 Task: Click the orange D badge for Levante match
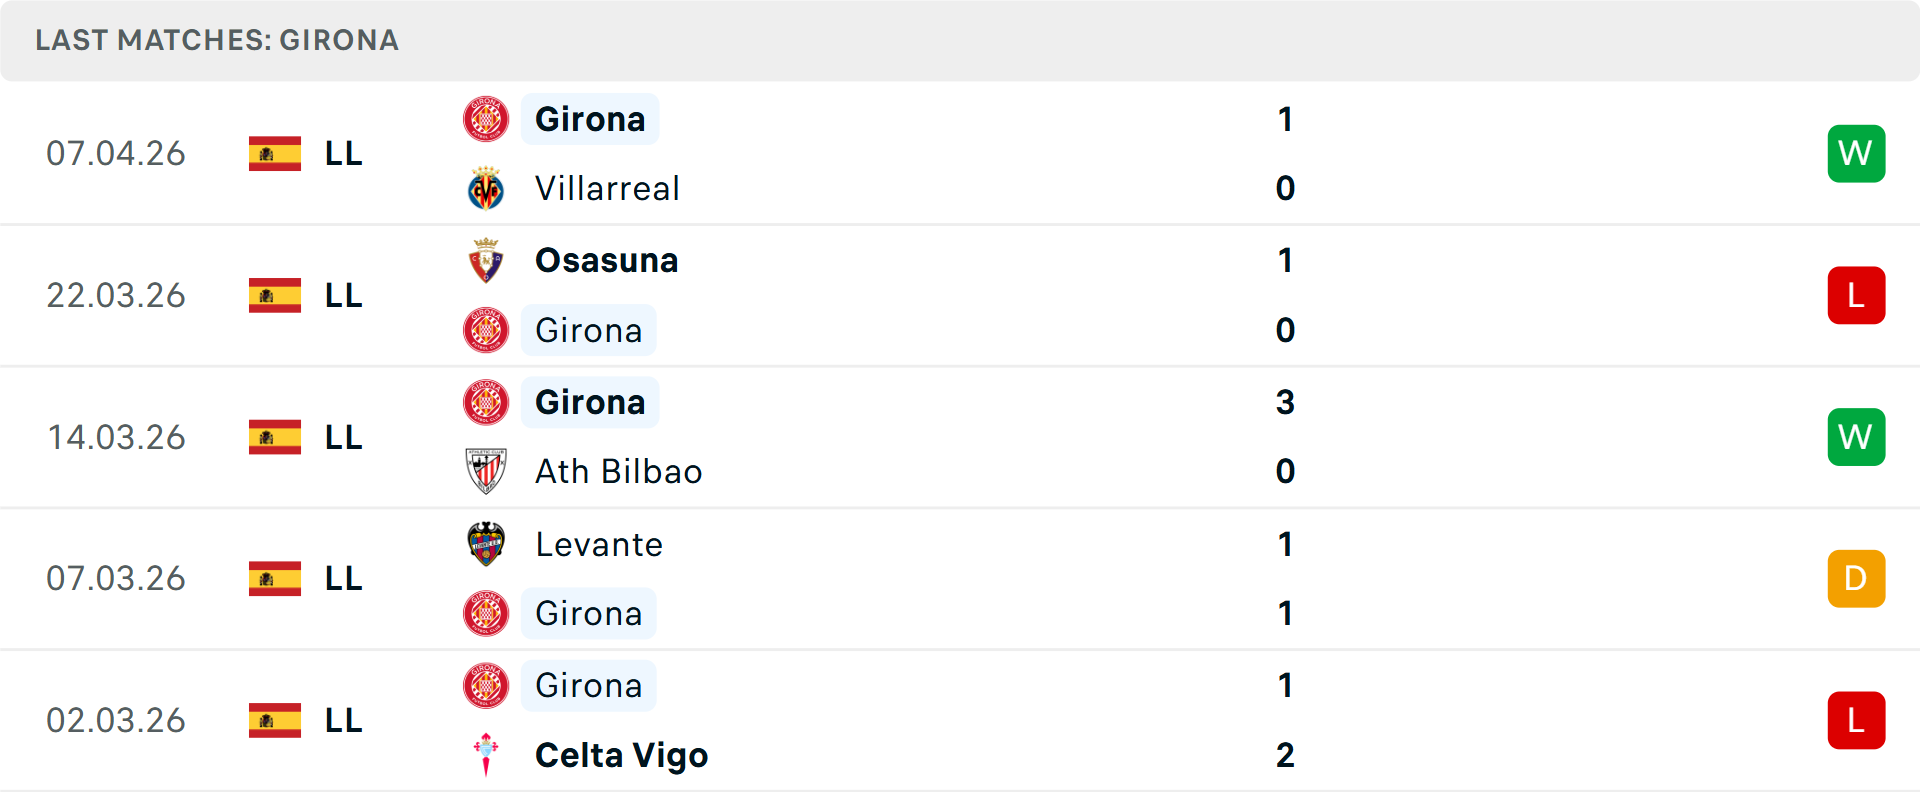coord(1856,579)
